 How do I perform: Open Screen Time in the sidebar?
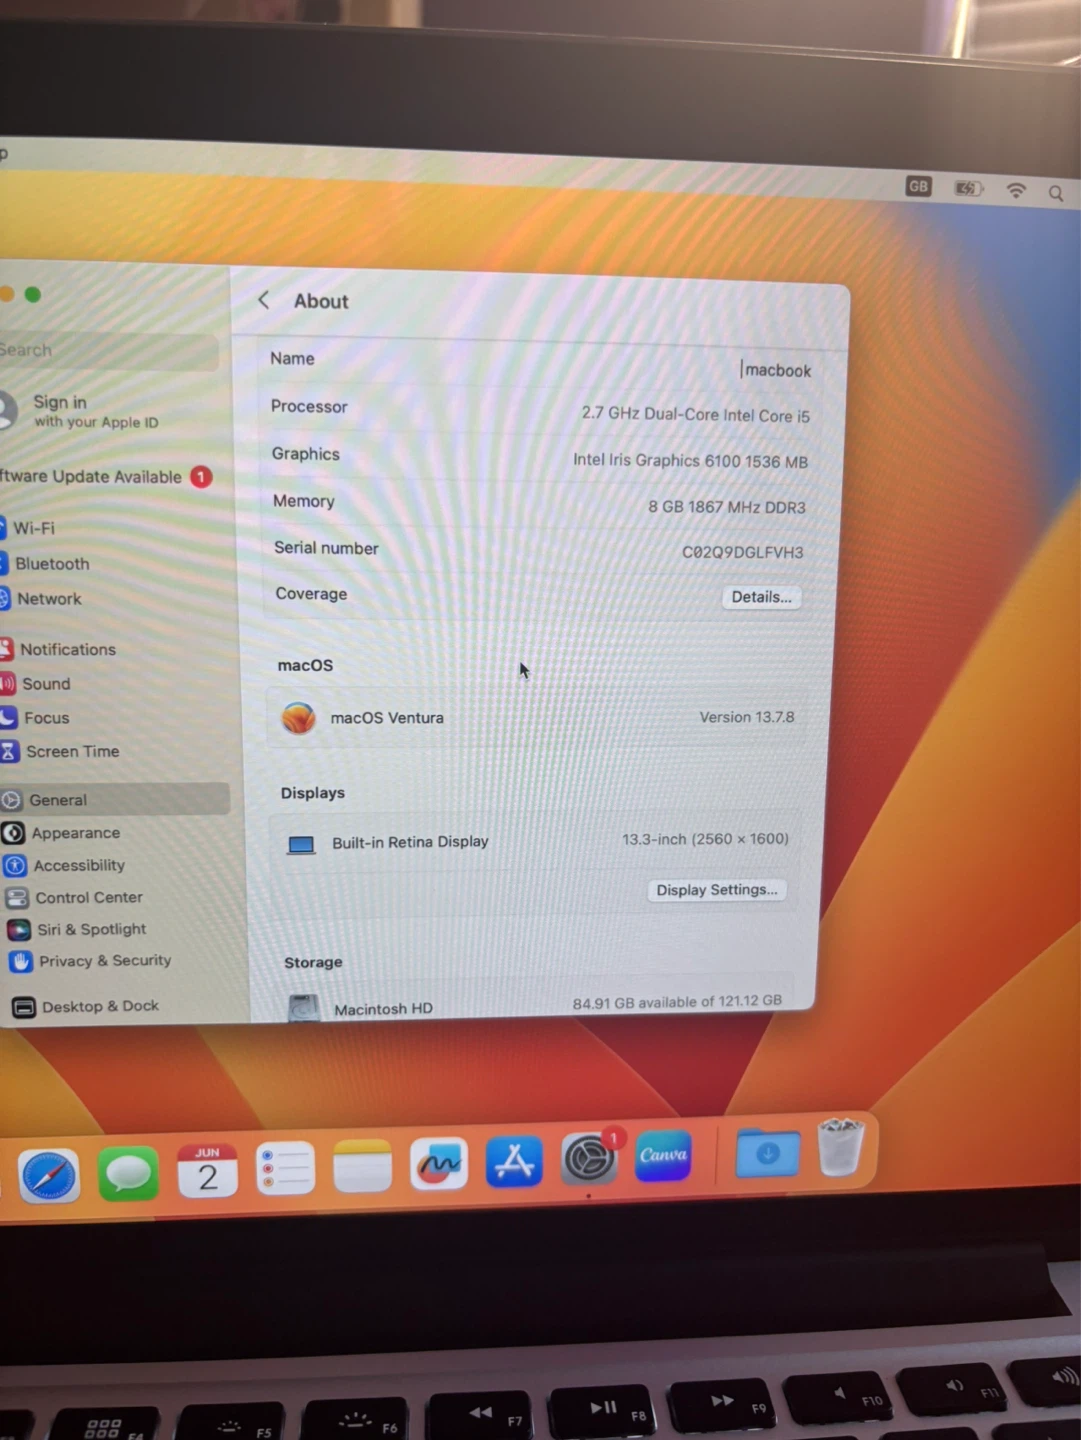point(72,751)
